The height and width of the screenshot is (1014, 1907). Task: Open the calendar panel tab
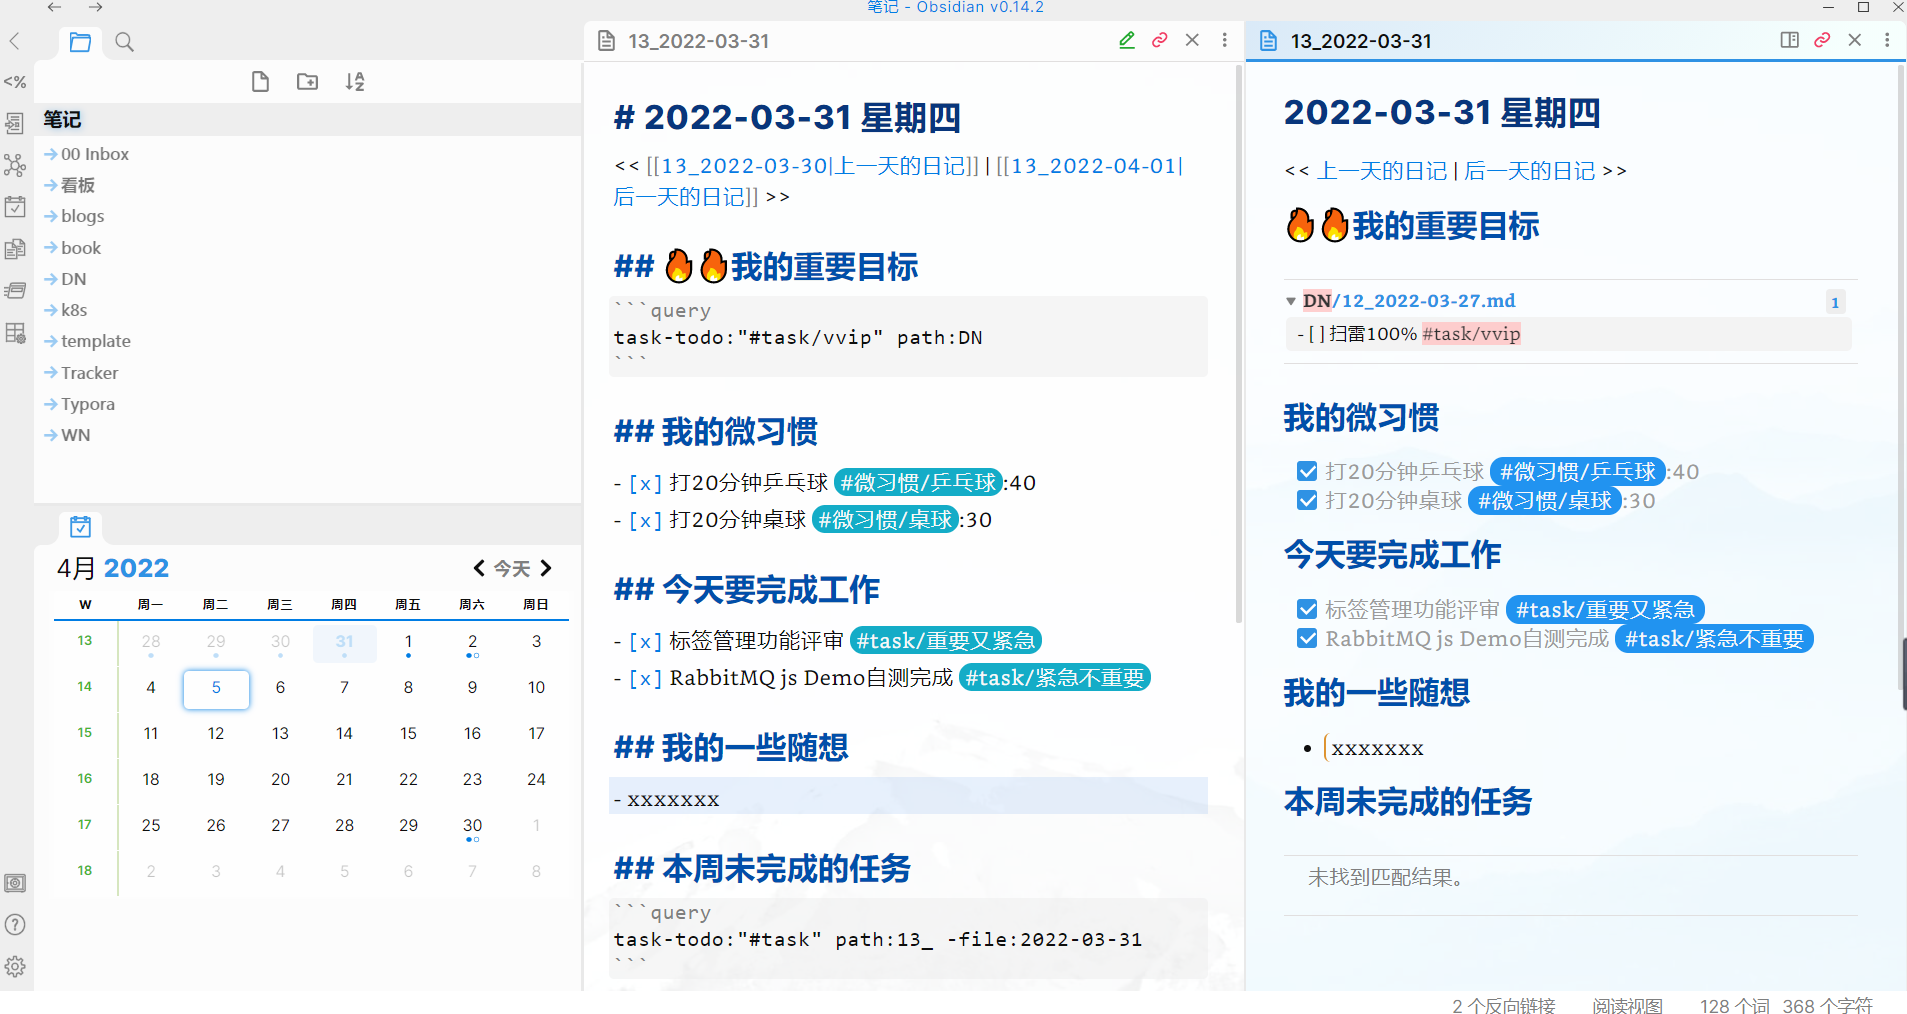click(x=81, y=526)
